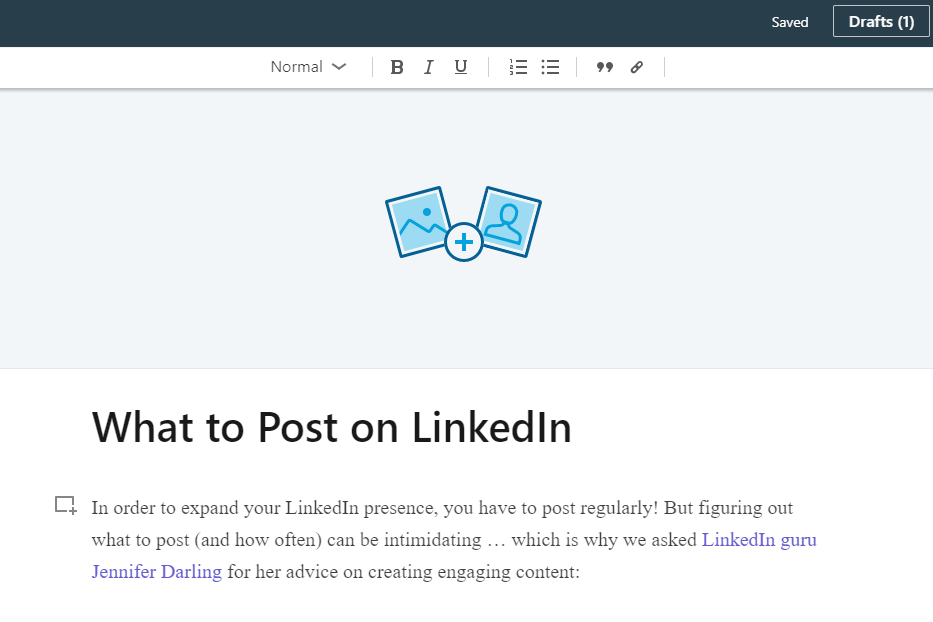Viewport: 933px width, 622px height.
Task: Expand the chevron next to Normal
Action: pos(339,67)
